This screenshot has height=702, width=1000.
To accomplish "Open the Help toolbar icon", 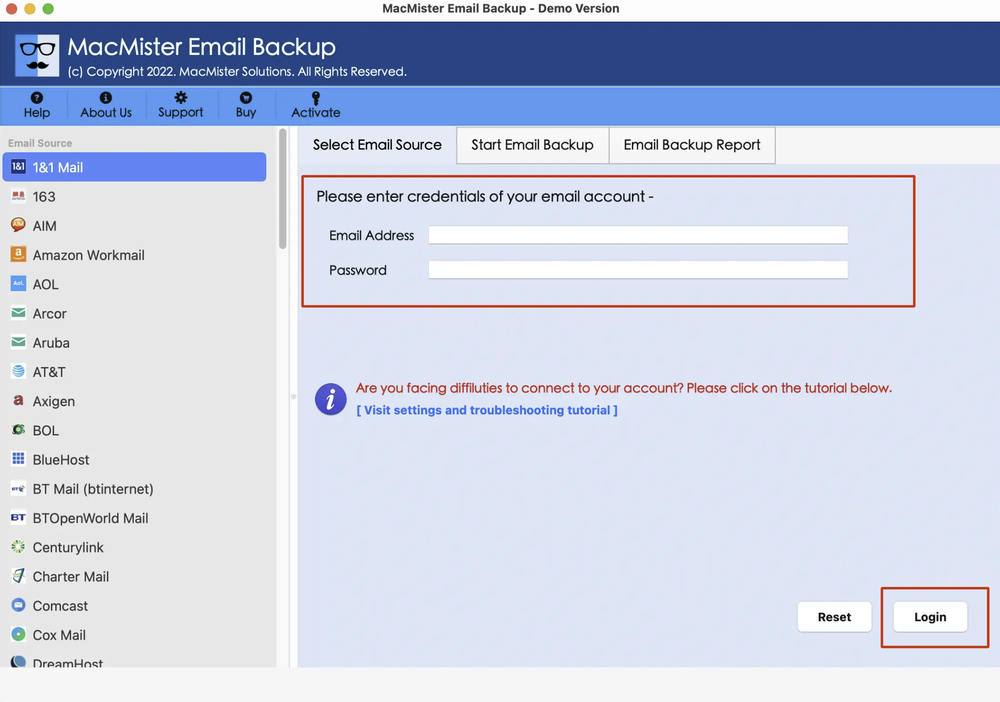I will tap(36, 98).
